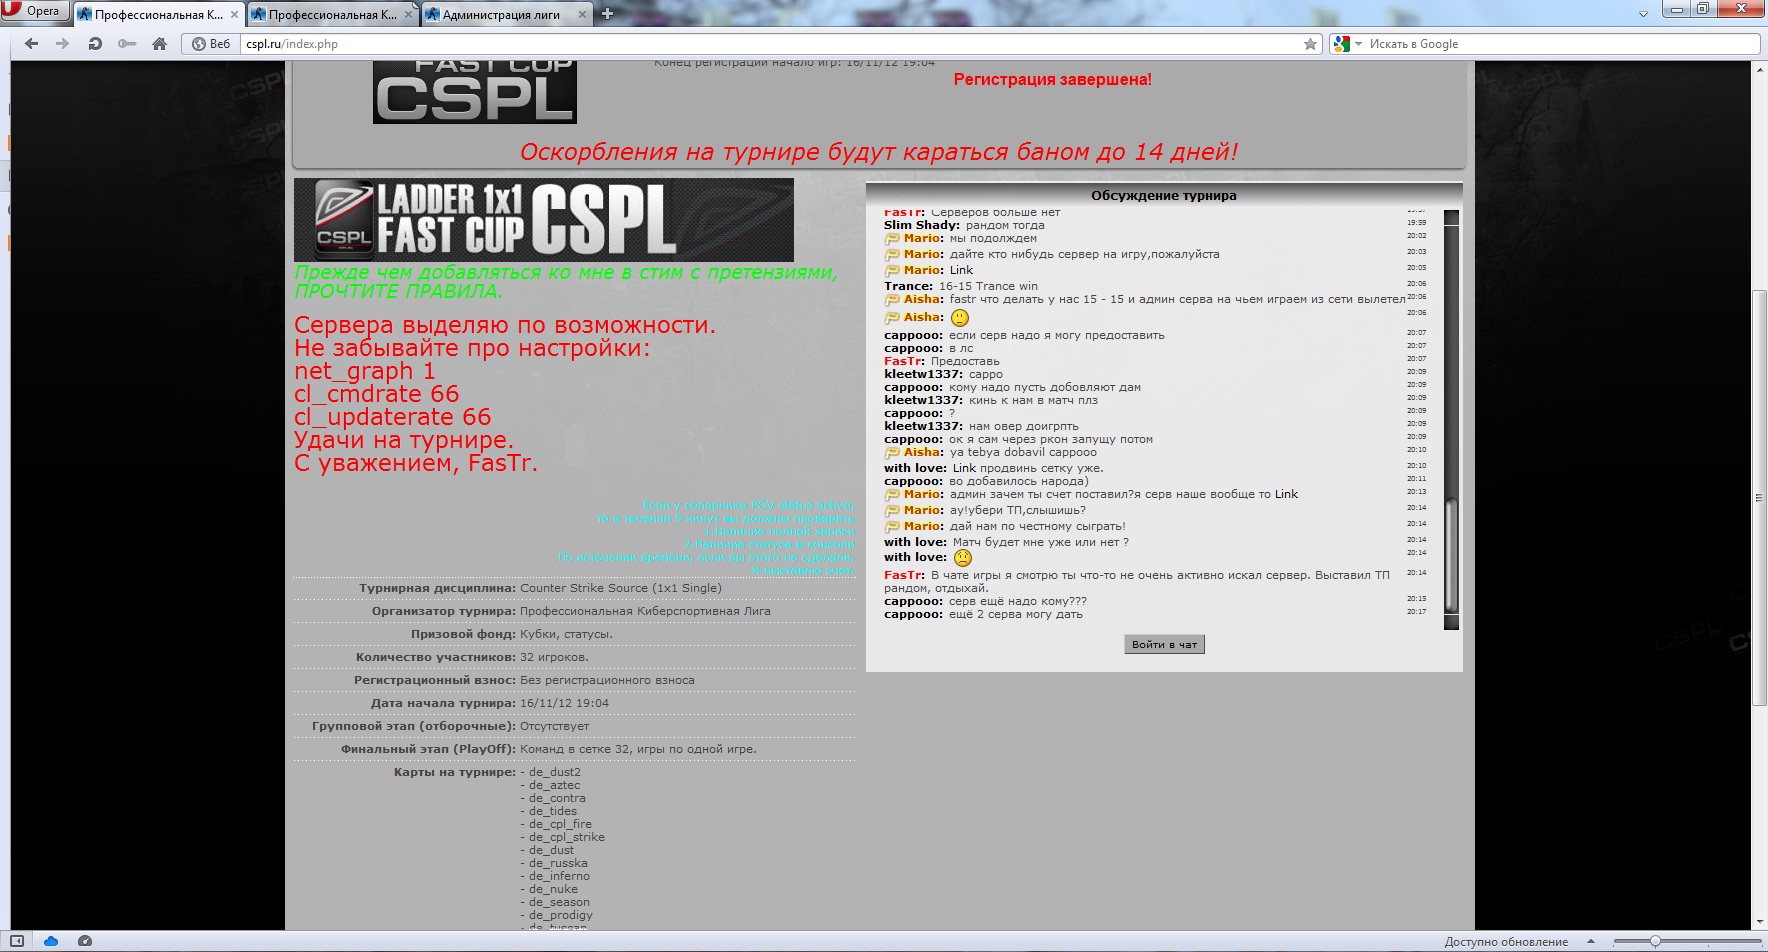1768x952 pixels.
Task: Click the 16-15 Trance win message
Action: coord(988,286)
